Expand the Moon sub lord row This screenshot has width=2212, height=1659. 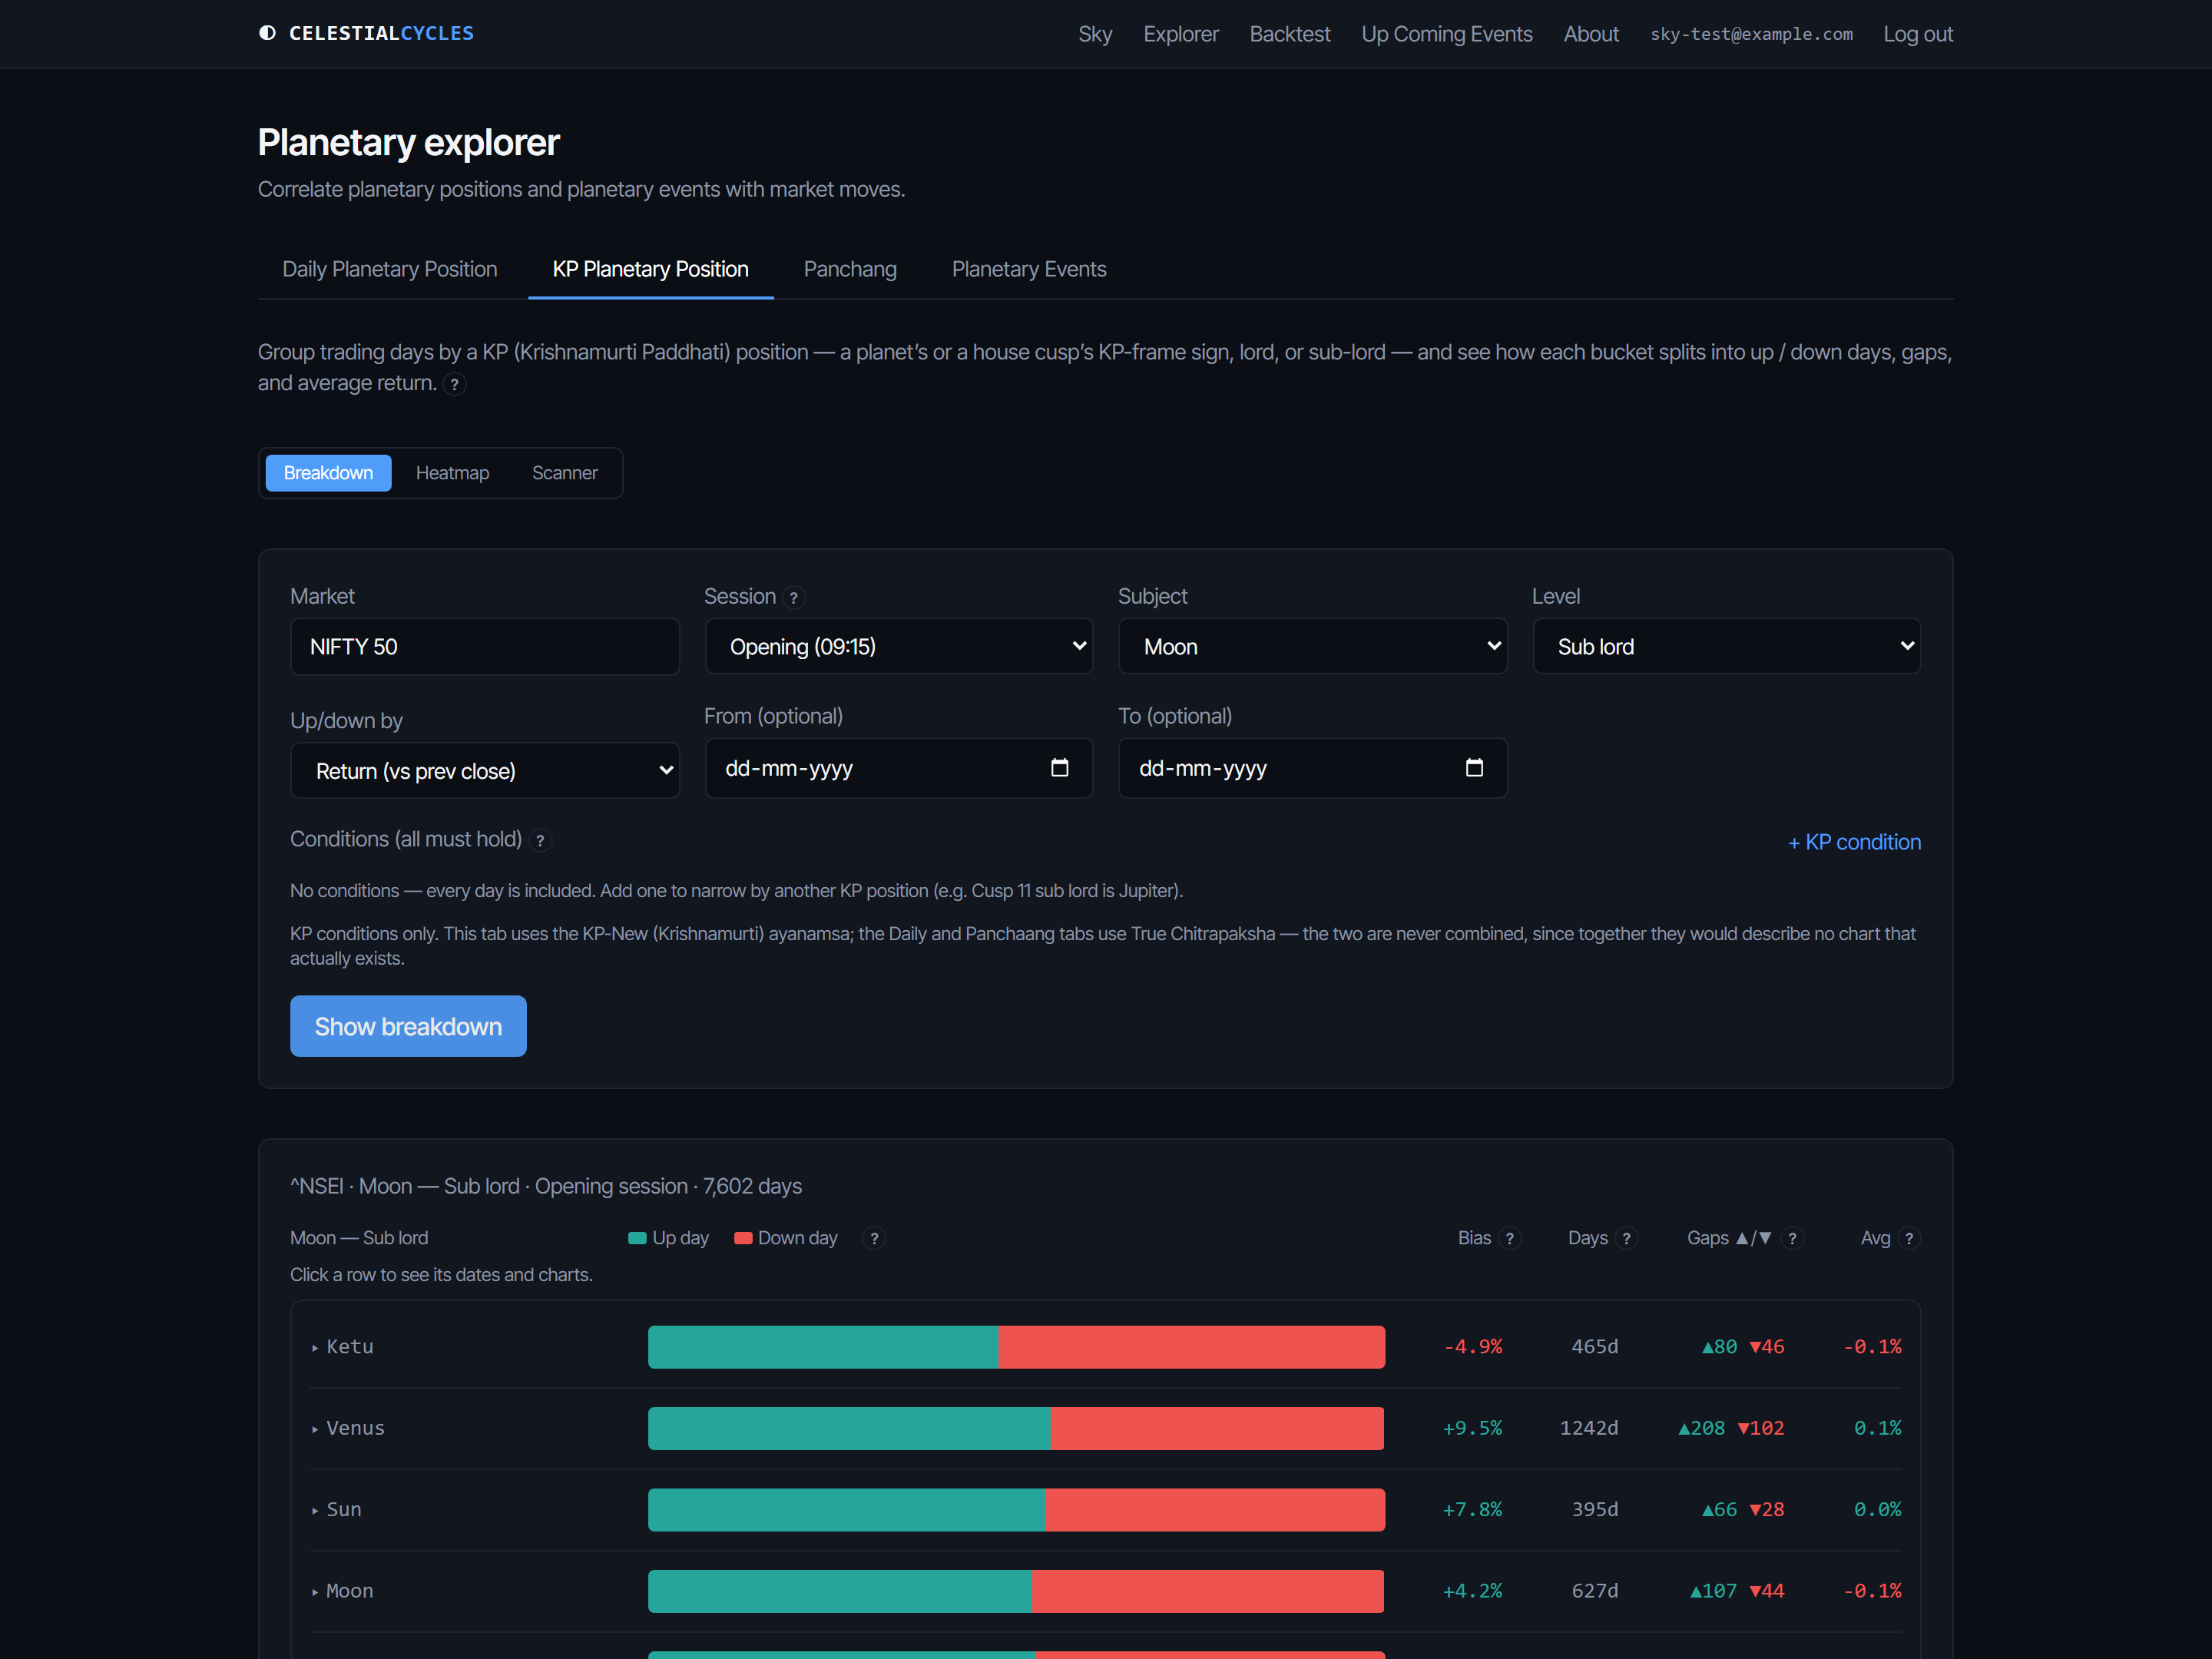click(1105, 1591)
